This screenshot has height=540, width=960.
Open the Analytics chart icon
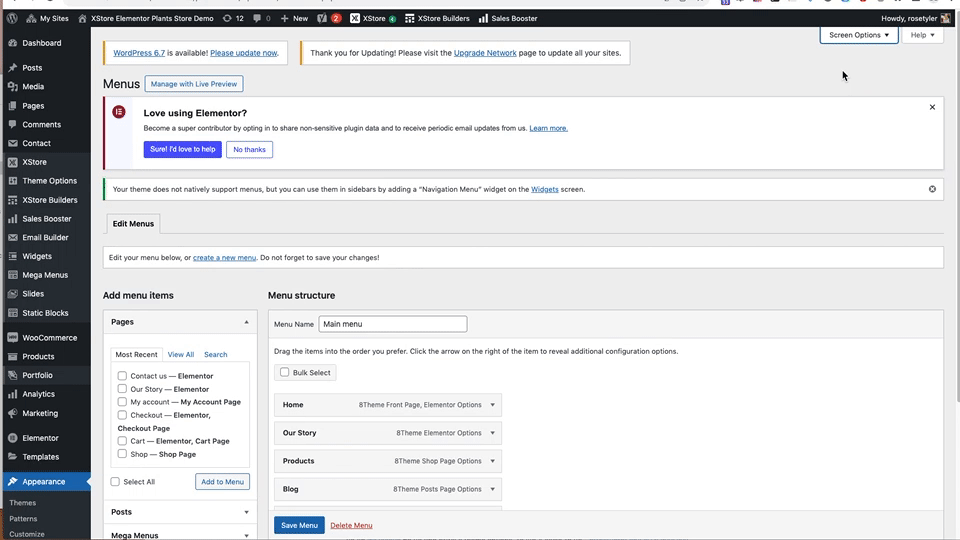tap(13, 394)
